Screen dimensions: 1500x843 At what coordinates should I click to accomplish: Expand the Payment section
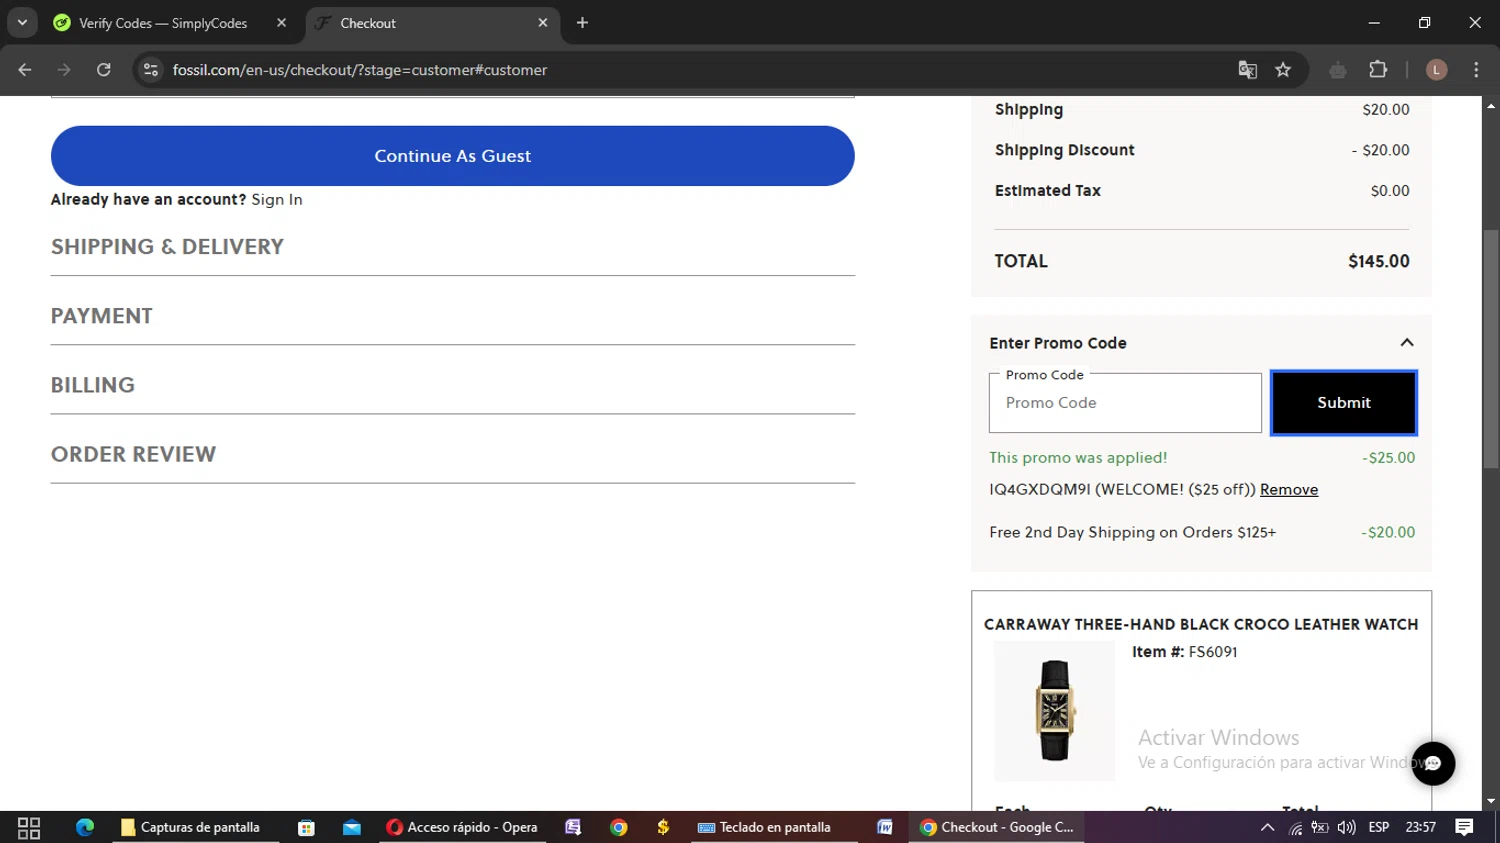[453, 316]
